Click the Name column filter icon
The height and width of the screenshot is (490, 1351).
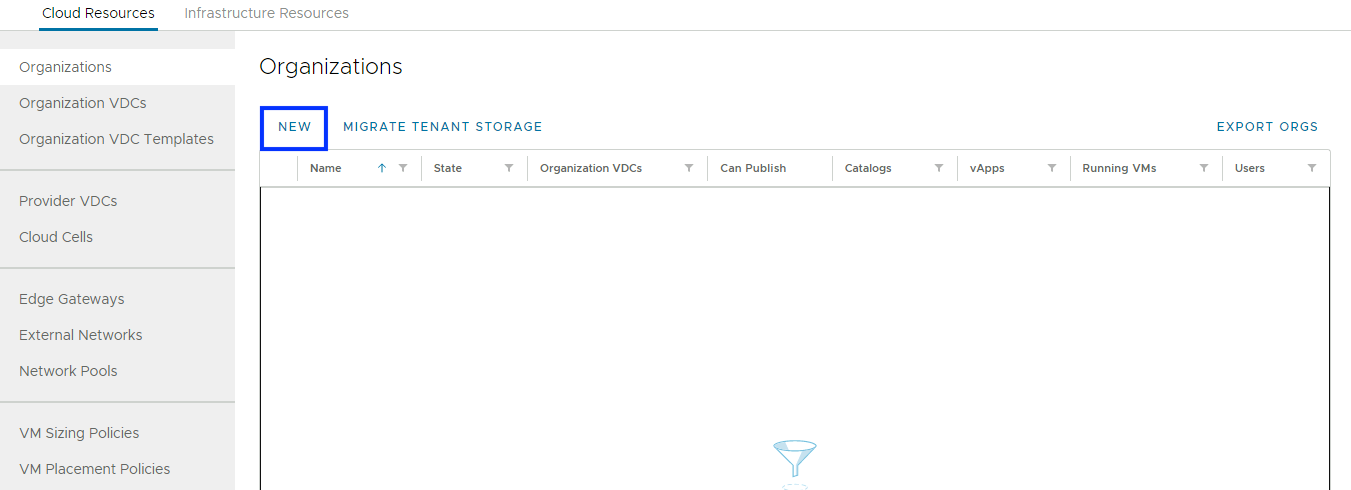click(x=403, y=168)
